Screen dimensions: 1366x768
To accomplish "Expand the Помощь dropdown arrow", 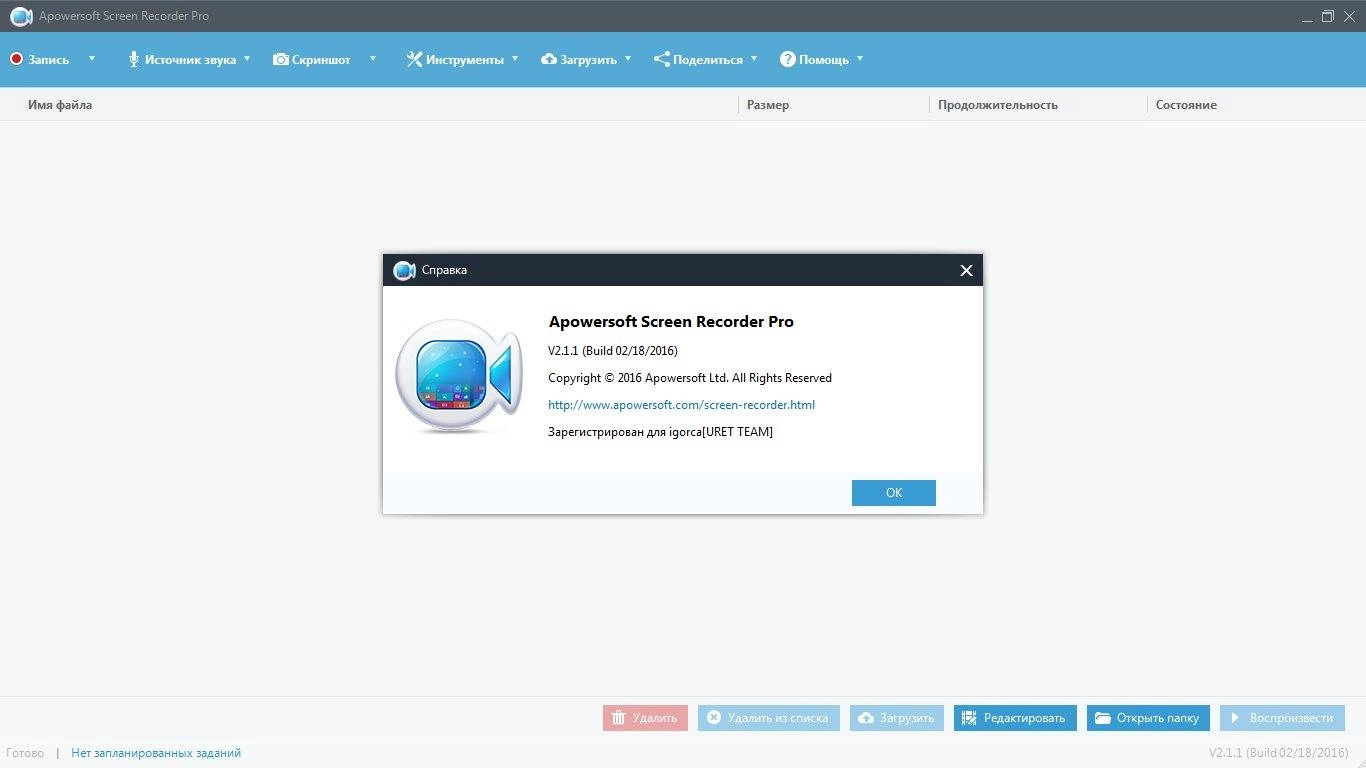I will coord(860,58).
